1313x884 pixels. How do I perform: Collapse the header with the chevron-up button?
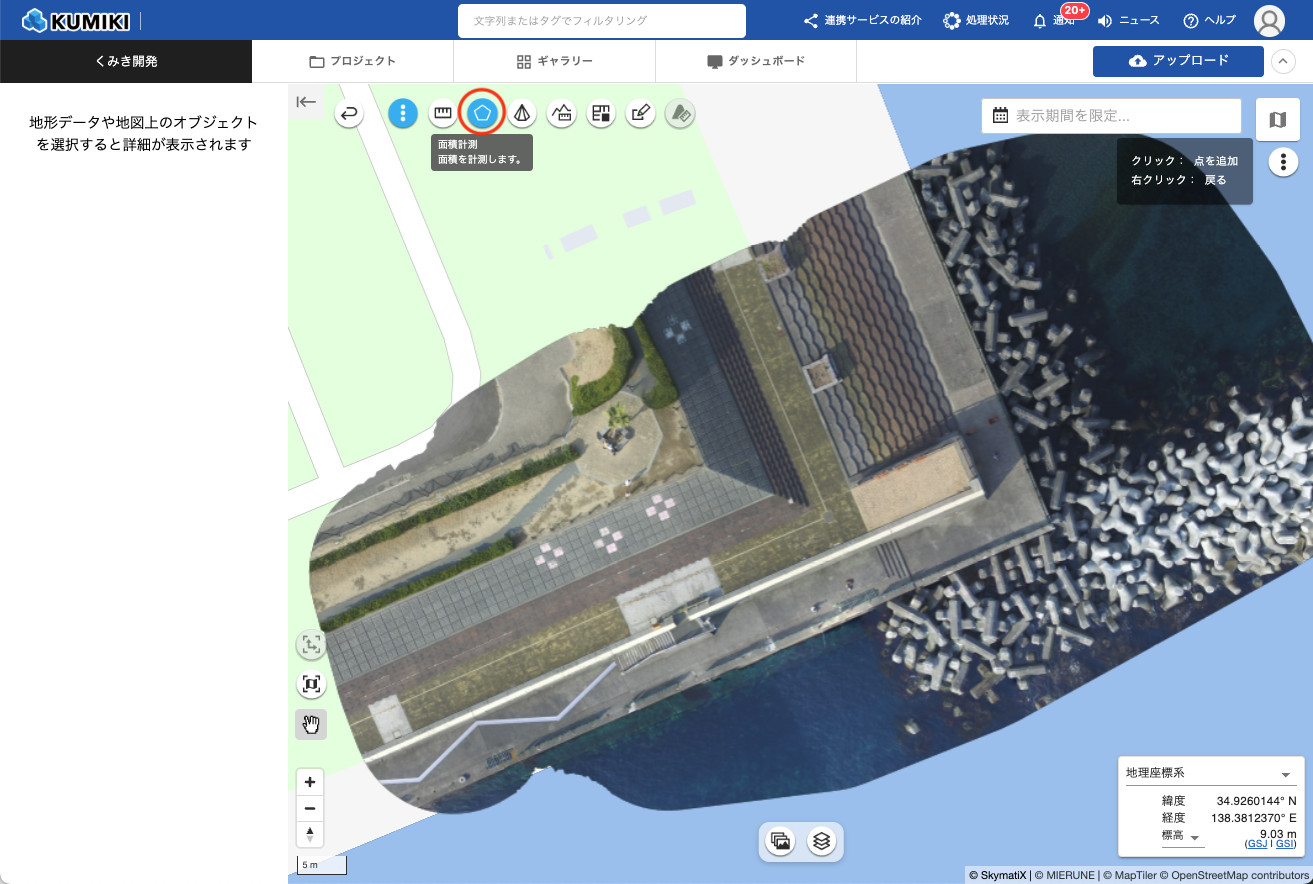(1283, 61)
